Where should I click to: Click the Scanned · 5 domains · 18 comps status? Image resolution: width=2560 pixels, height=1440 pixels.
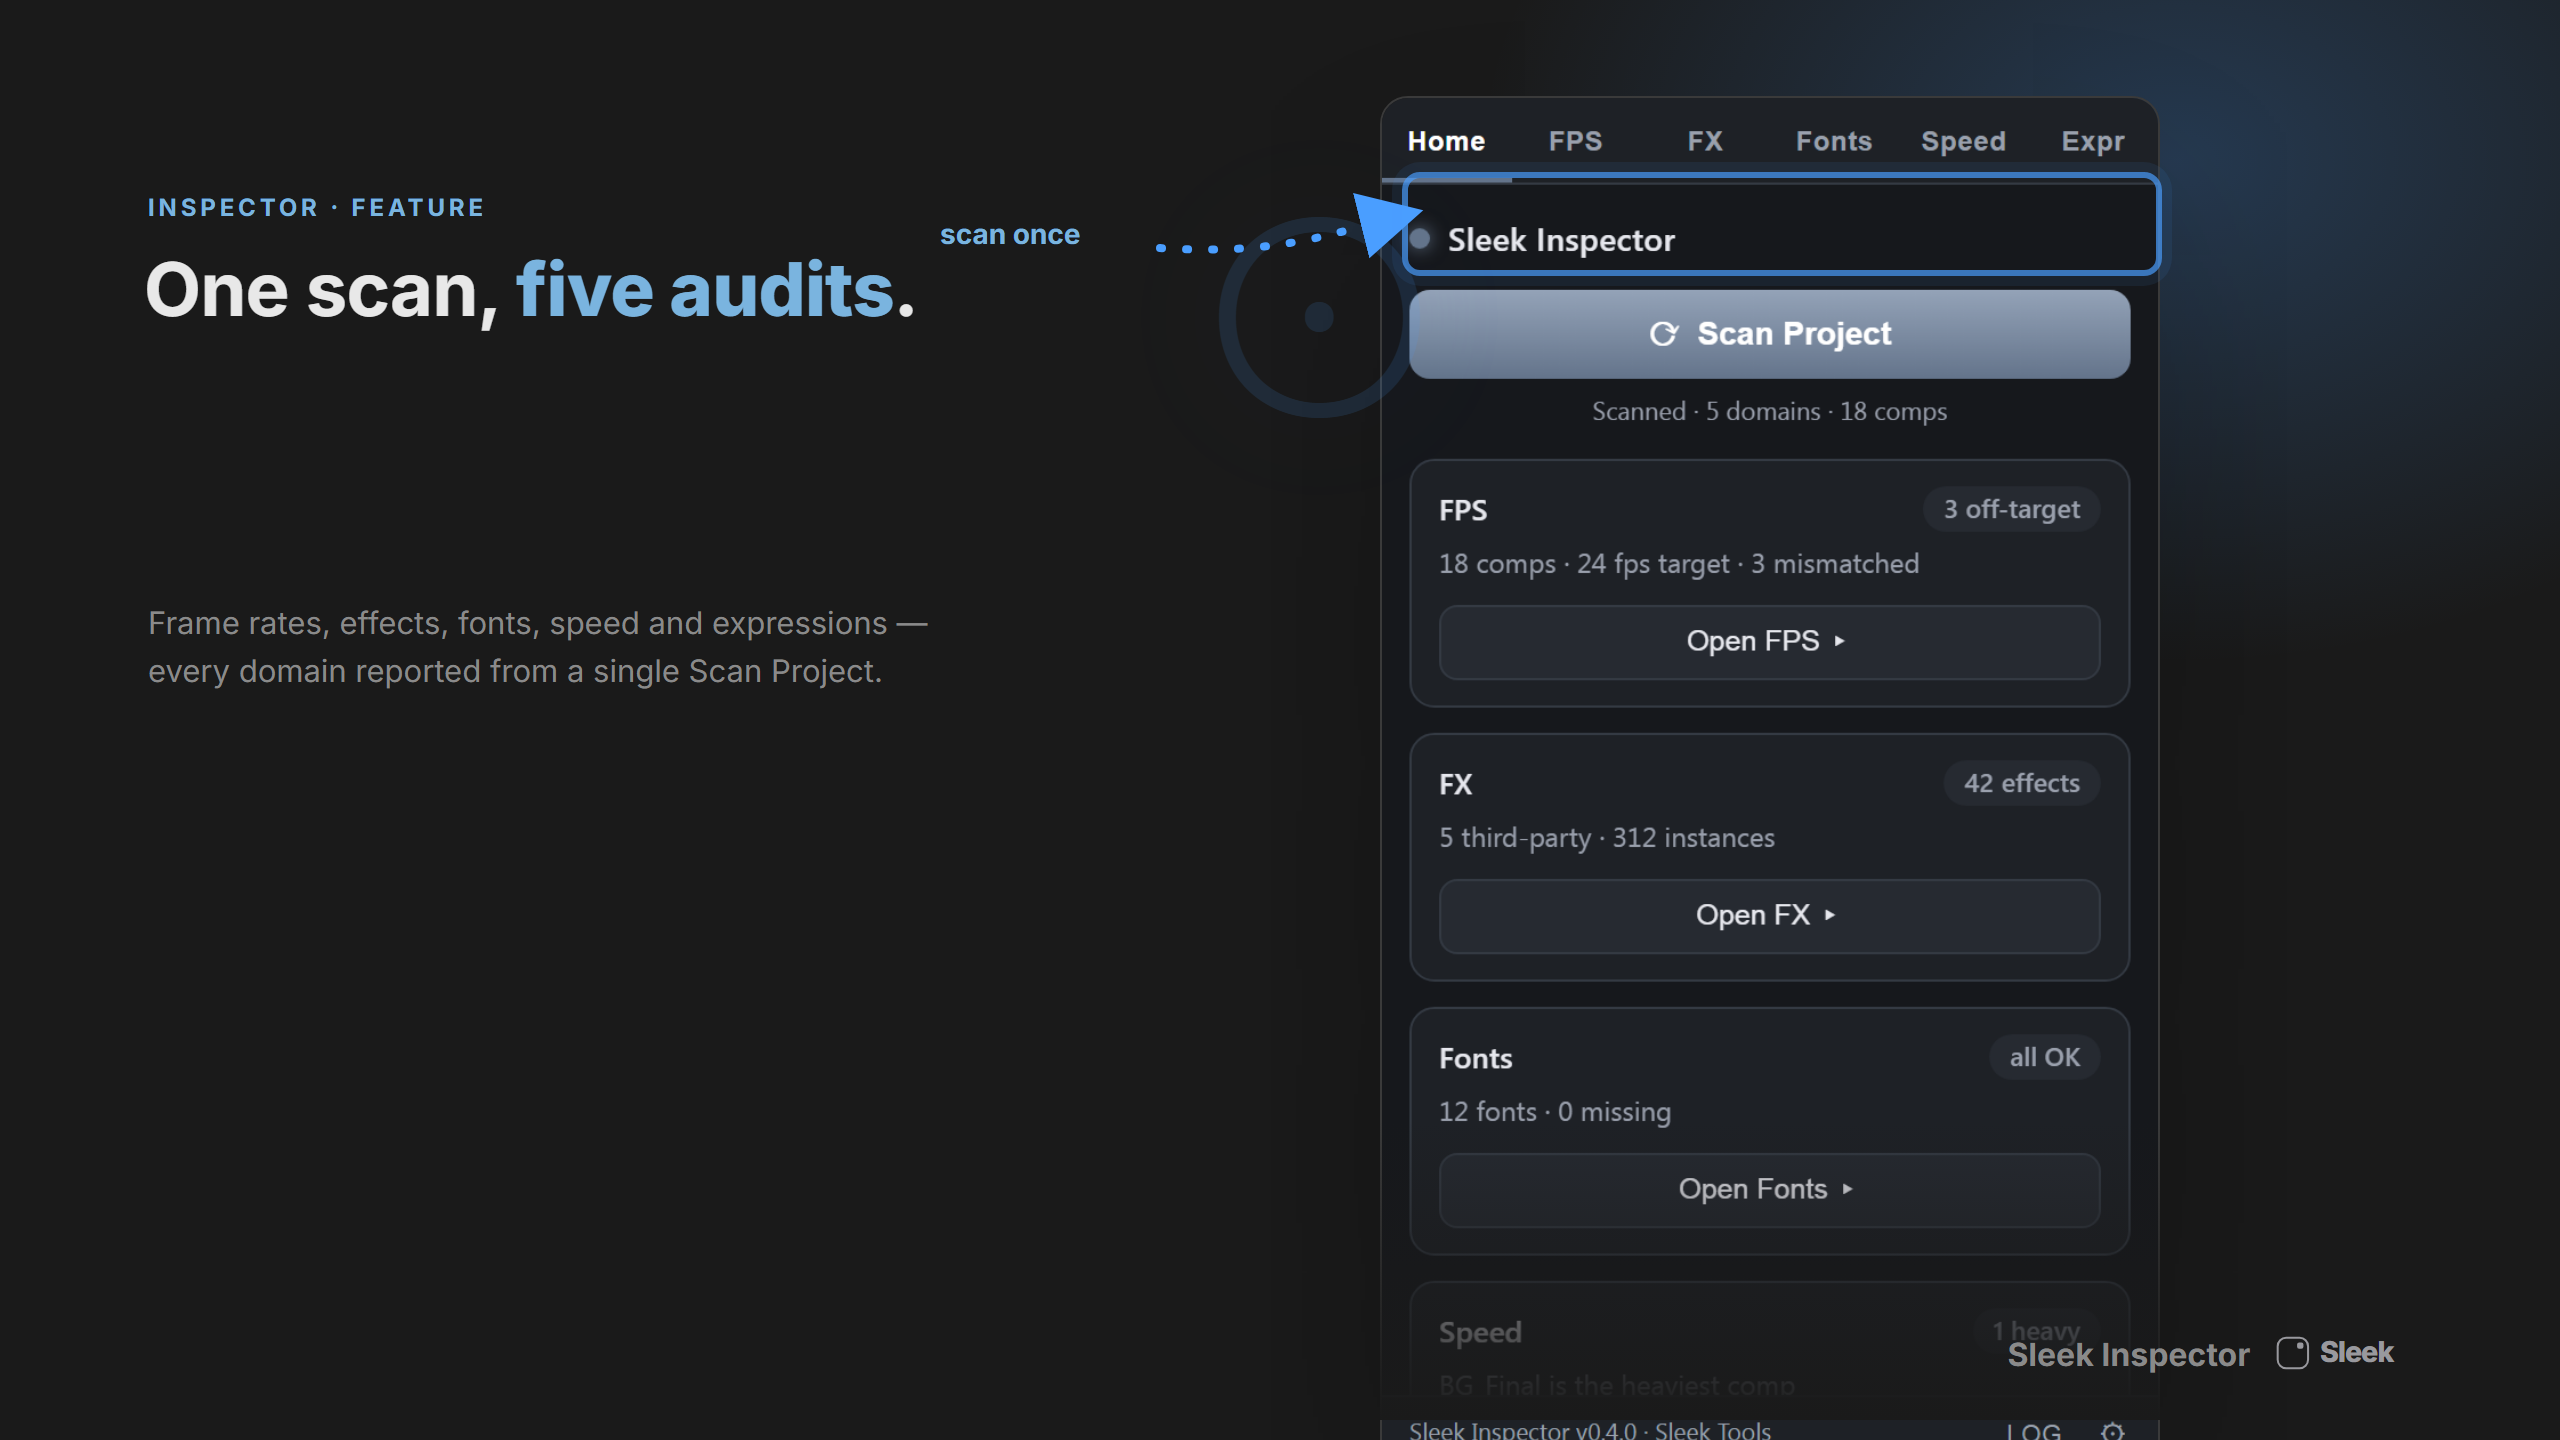[x=1769, y=412]
